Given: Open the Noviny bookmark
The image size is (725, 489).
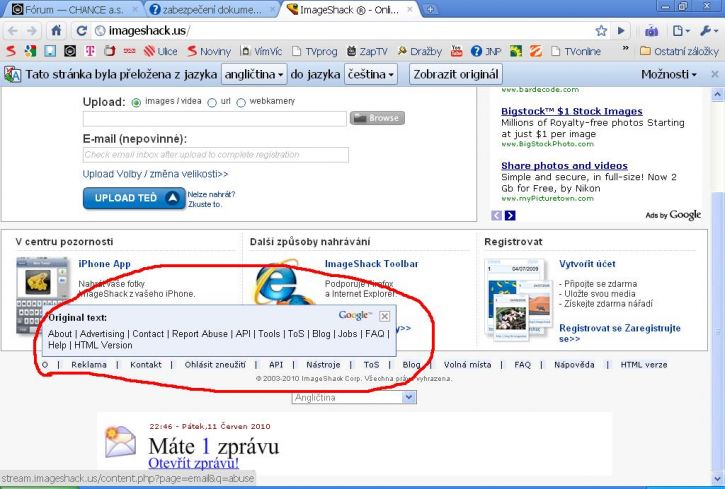Looking at the screenshot, I should (x=209, y=51).
